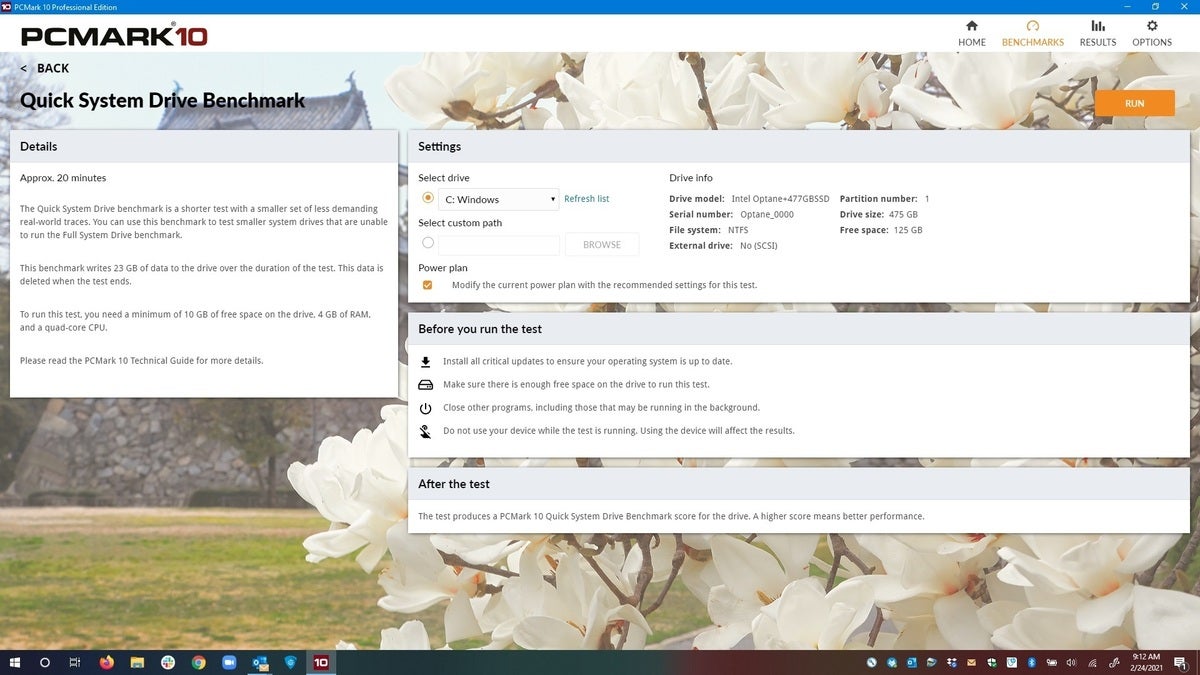This screenshot has height=675, width=1200.
Task: Click the PCMark 10 taskbar icon
Action: point(321,662)
